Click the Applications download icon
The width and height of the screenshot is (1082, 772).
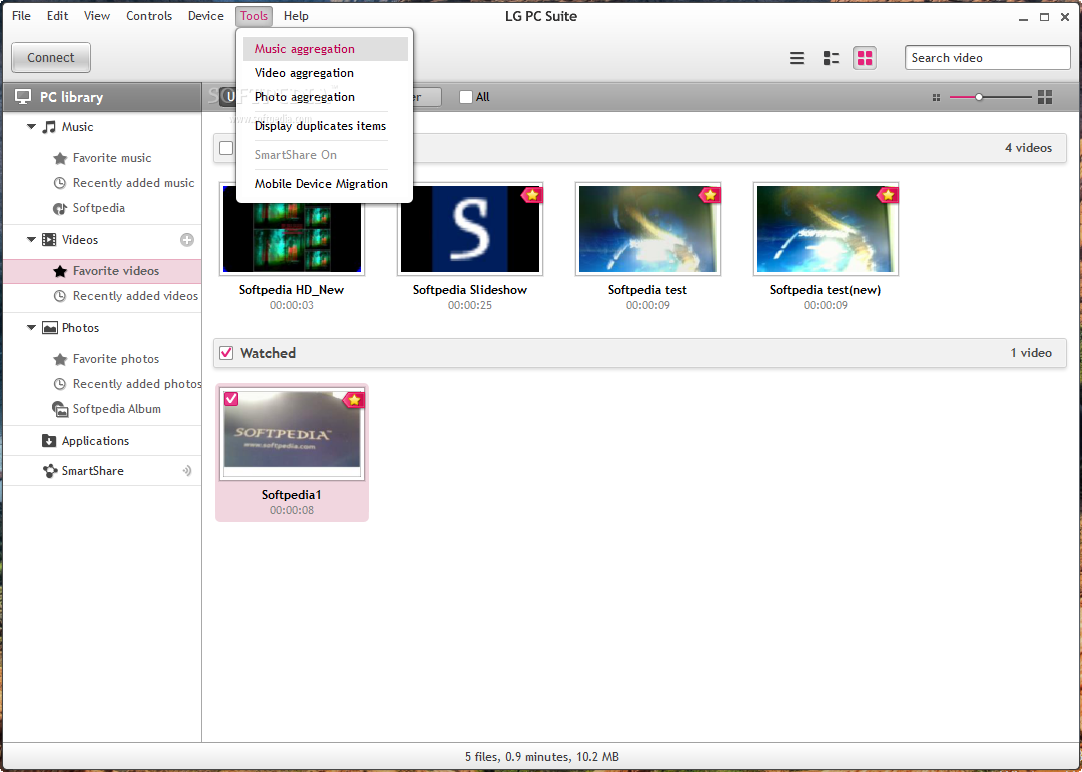49,441
